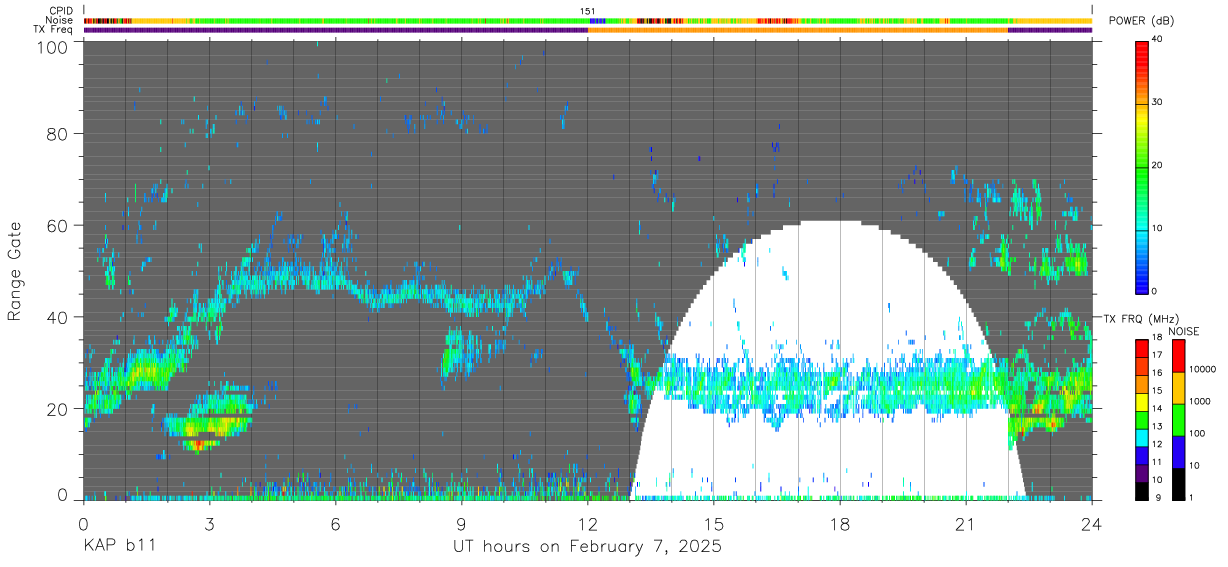Click the UT hours on February 7, 2025 title
This screenshot has height=567, width=1228.
(x=587, y=547)
